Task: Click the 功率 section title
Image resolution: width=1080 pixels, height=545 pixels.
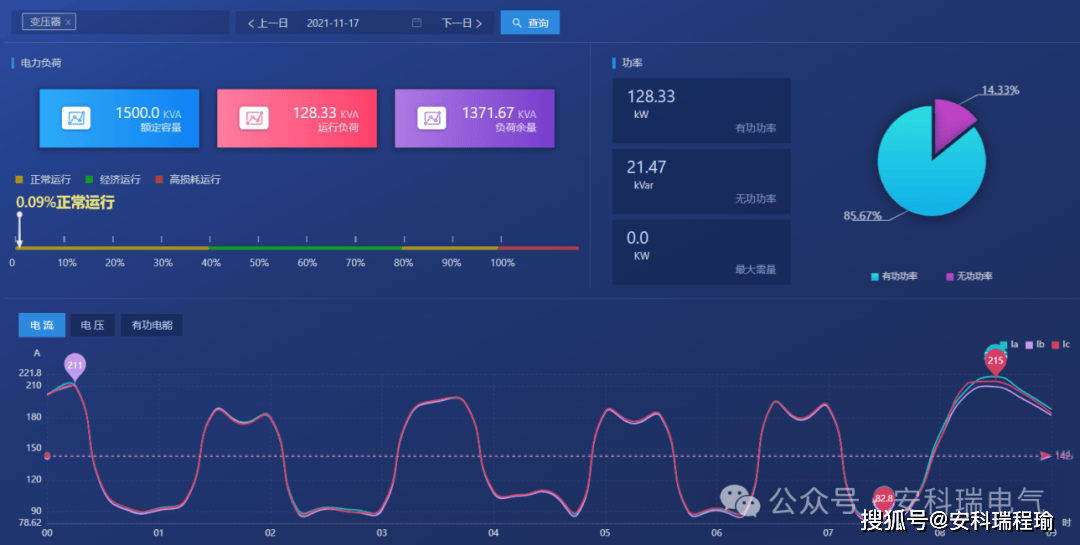Action: (632, 63)
